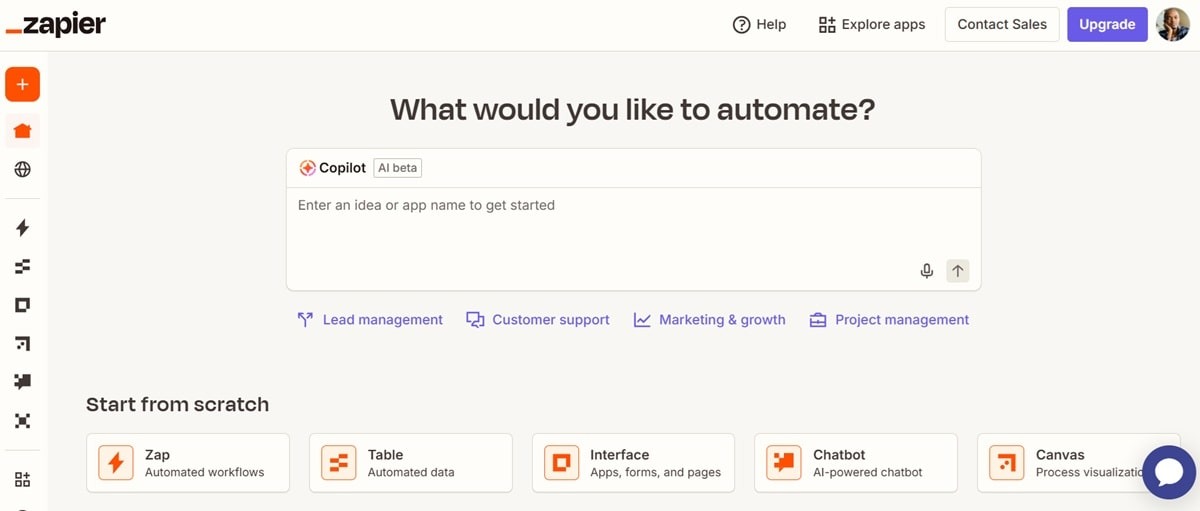Open Interfaces icon in the sidebar
Screen dimensions: 1200x511
(x=22, y=305)
